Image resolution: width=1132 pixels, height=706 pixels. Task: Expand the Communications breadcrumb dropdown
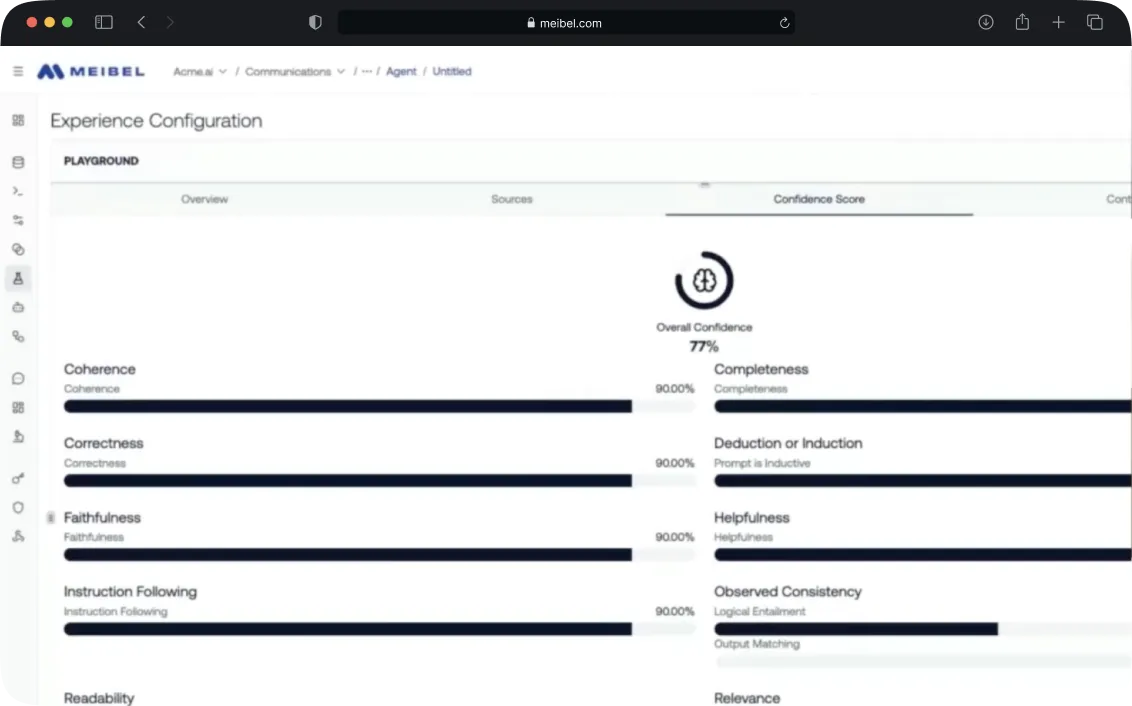[295, 71]
